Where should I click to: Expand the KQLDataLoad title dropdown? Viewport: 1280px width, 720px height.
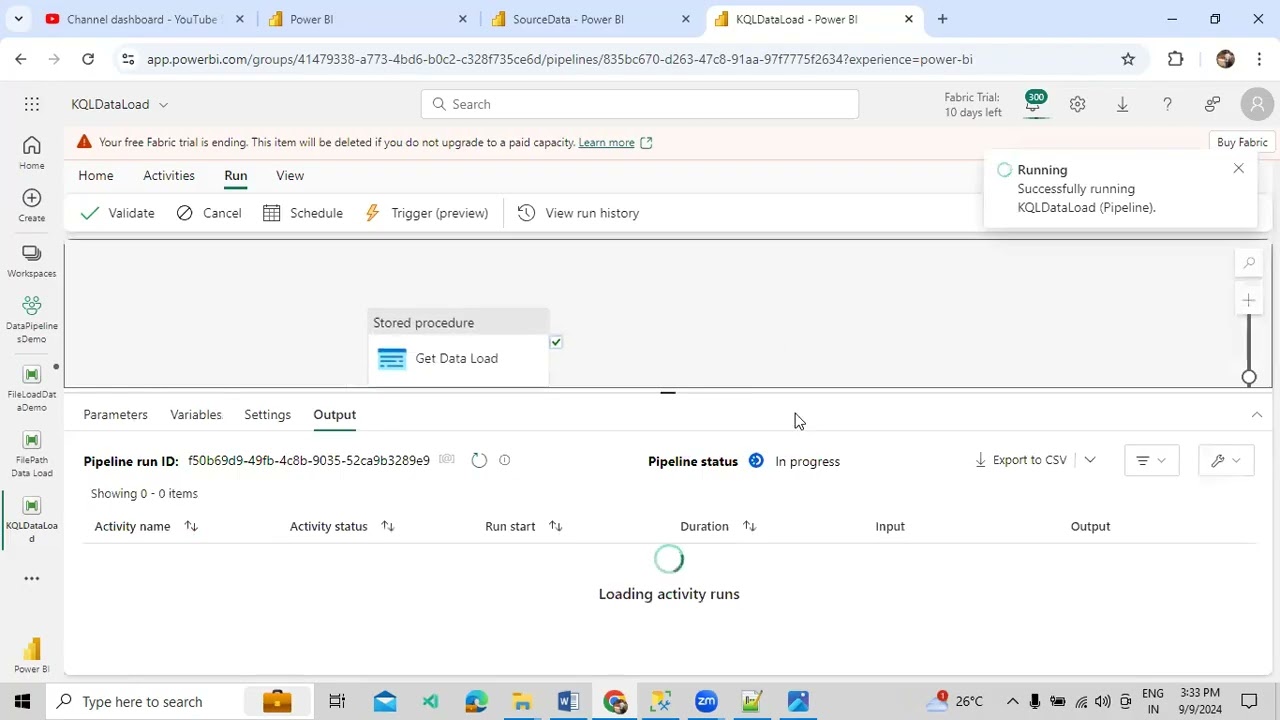163,104
